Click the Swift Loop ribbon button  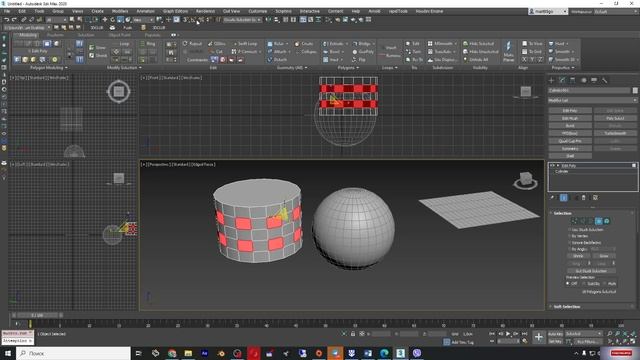(x=245, y=44)
